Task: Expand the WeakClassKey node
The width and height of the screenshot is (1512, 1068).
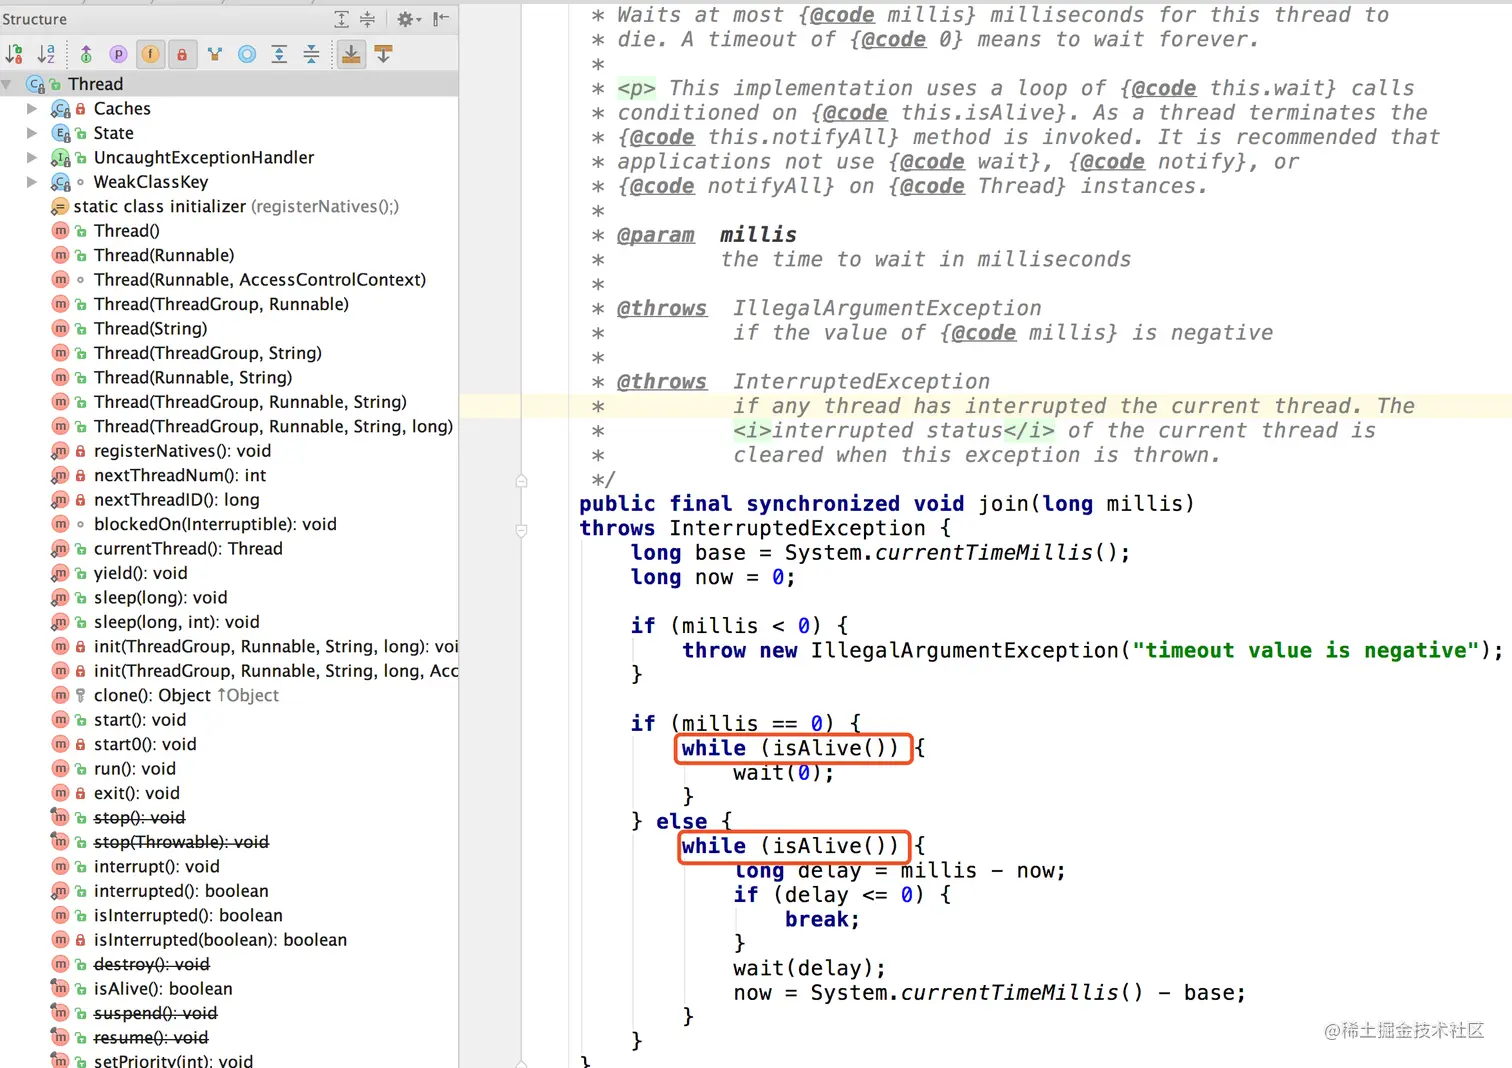Action: pyautogui.click(x=32, y=182)
